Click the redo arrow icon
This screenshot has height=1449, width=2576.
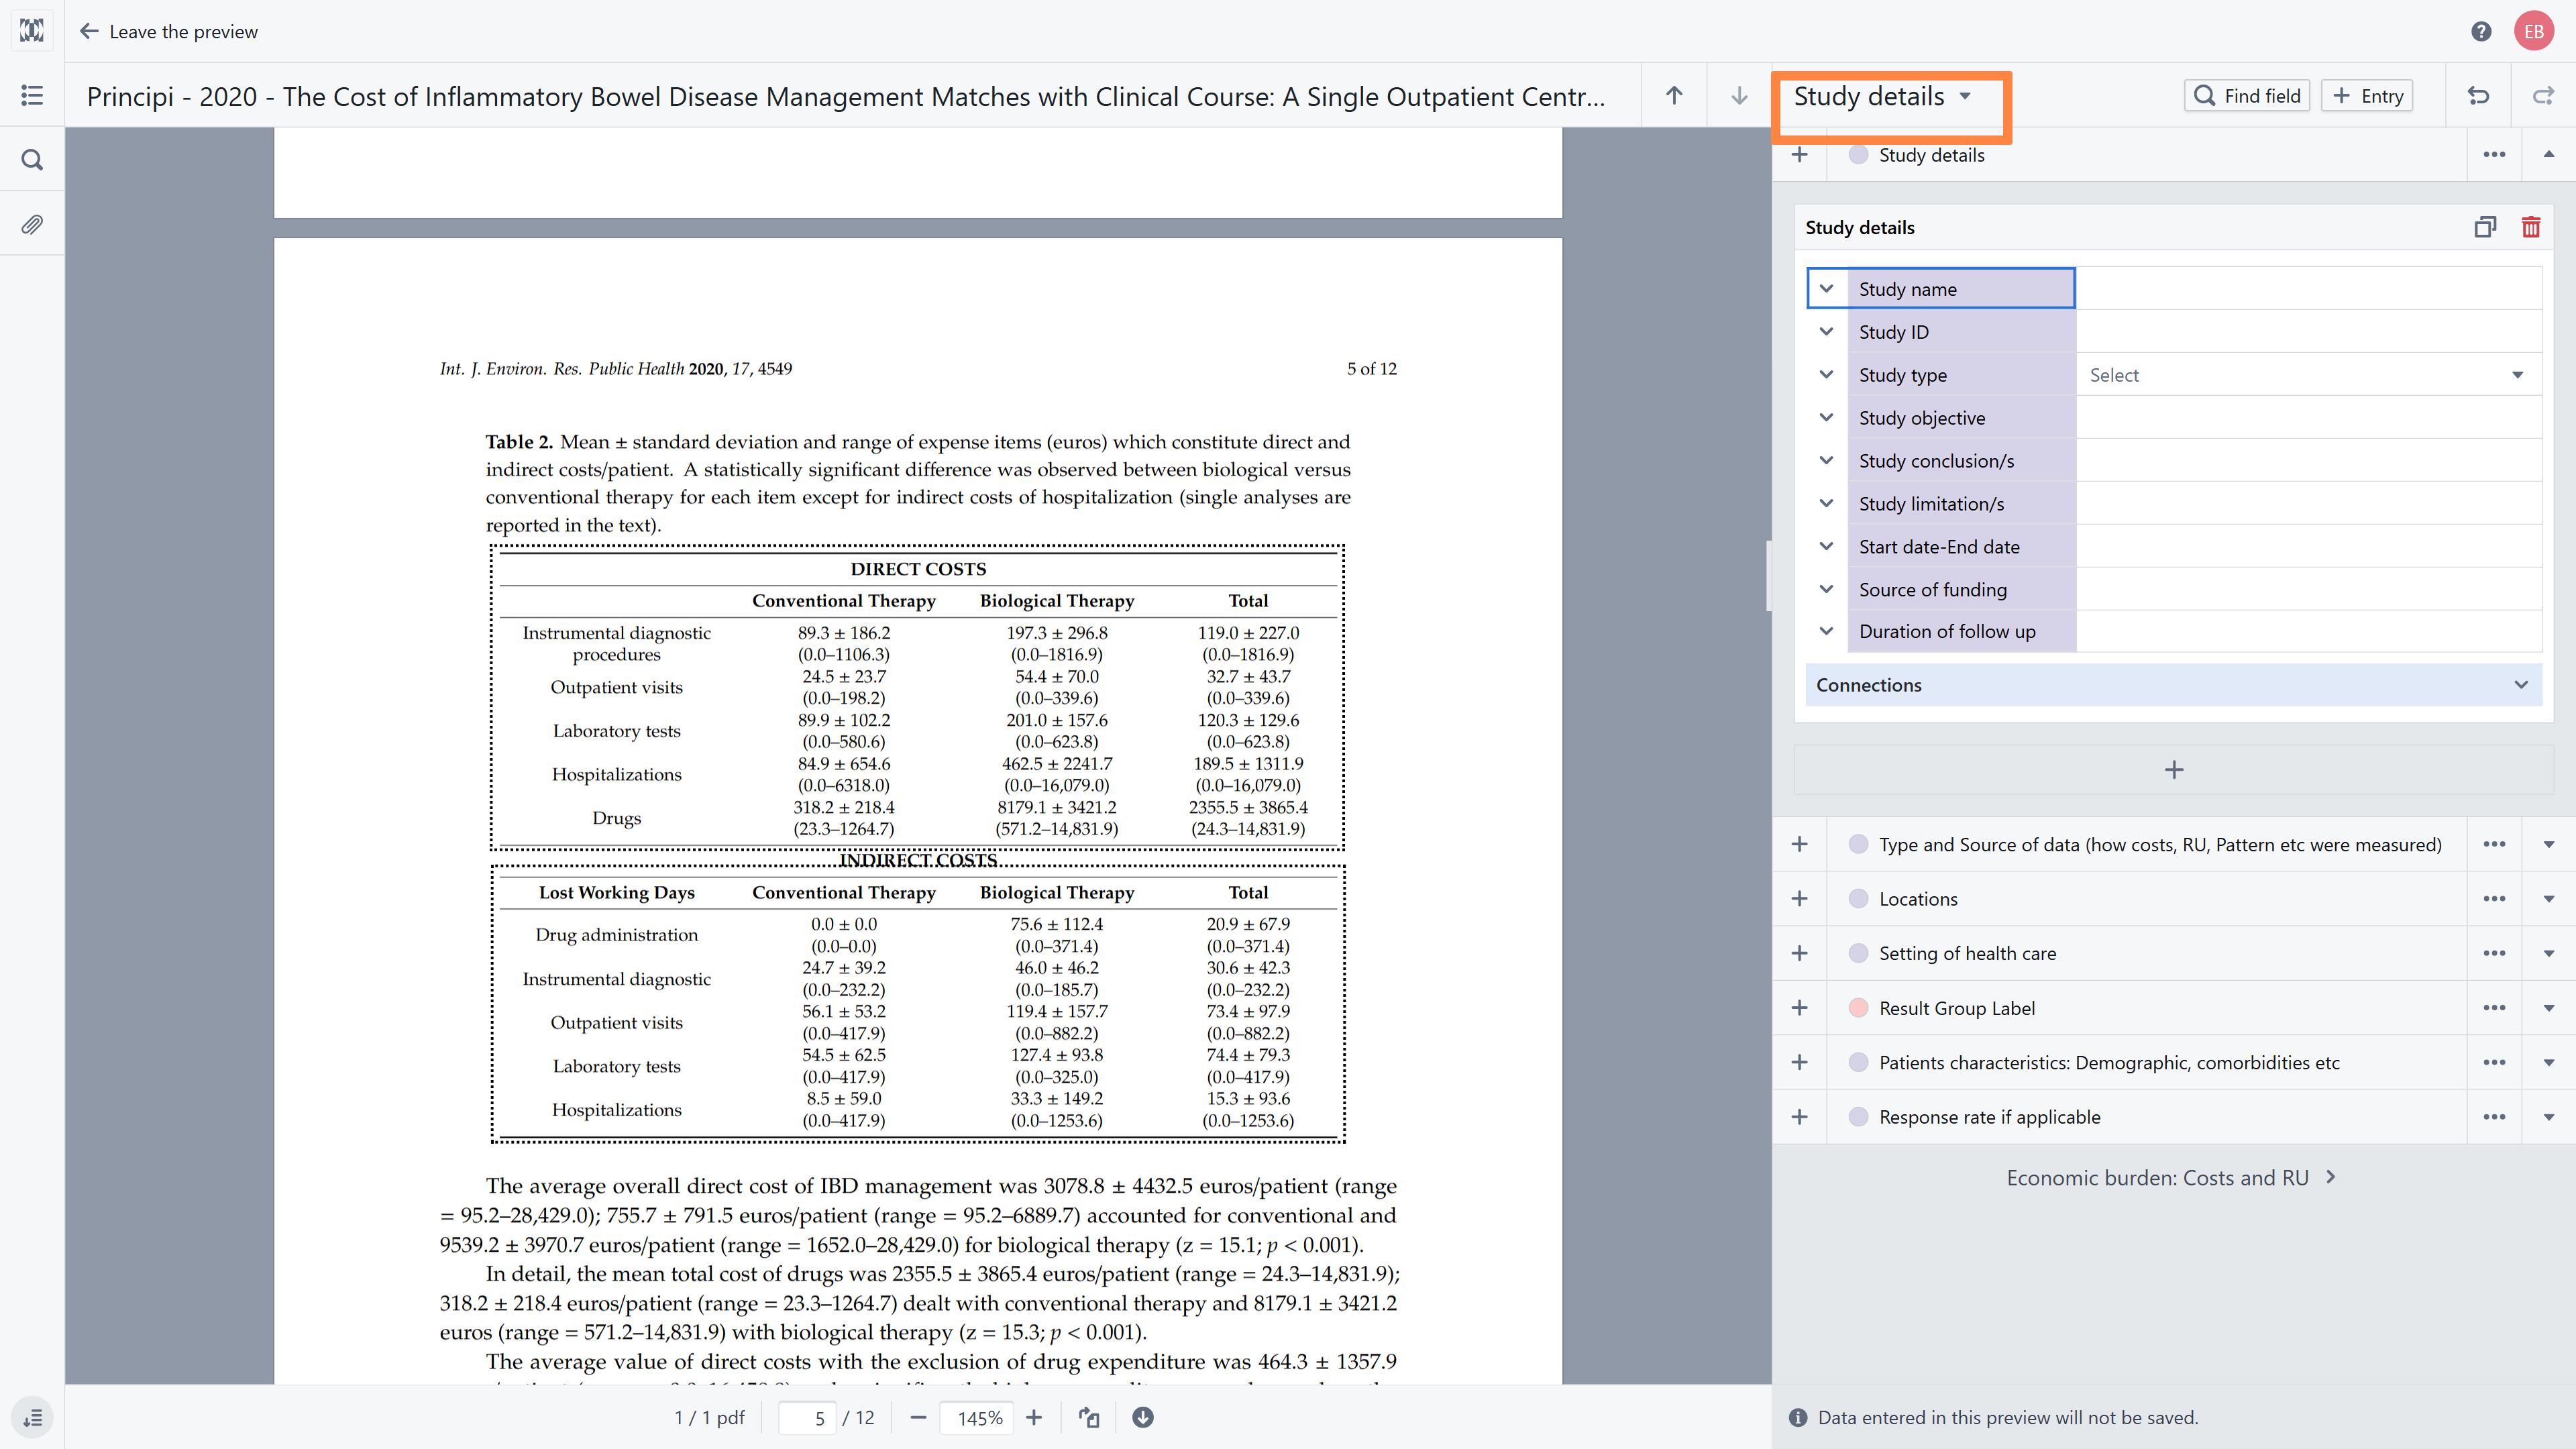[x=2543, y=95]
